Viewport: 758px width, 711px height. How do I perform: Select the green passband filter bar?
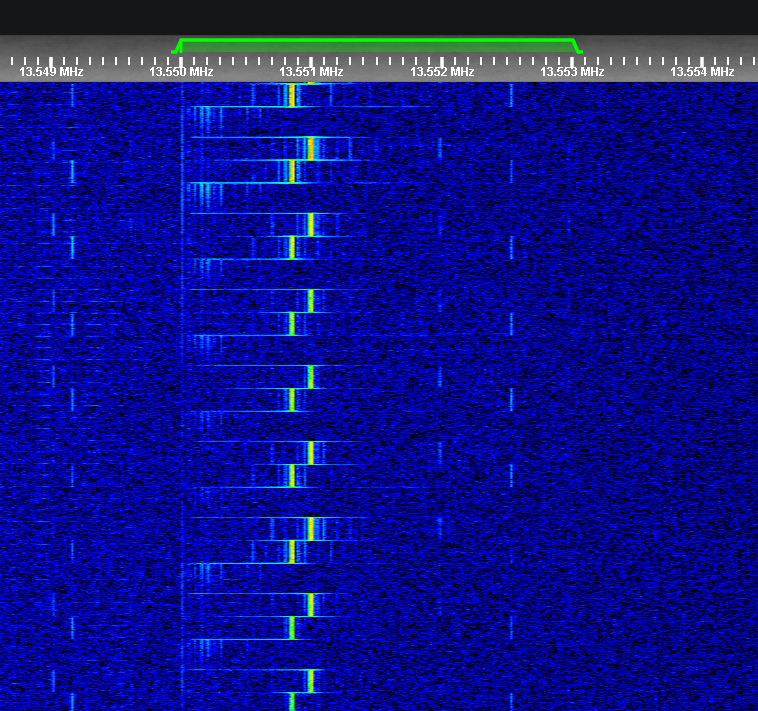377,45
